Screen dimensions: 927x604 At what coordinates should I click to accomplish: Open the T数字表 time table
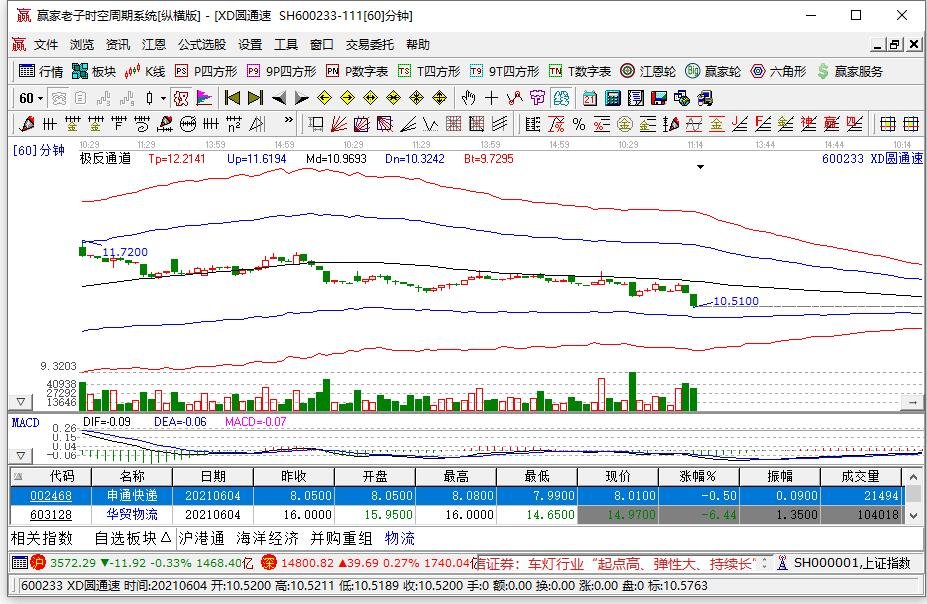[x=580, y=72]
